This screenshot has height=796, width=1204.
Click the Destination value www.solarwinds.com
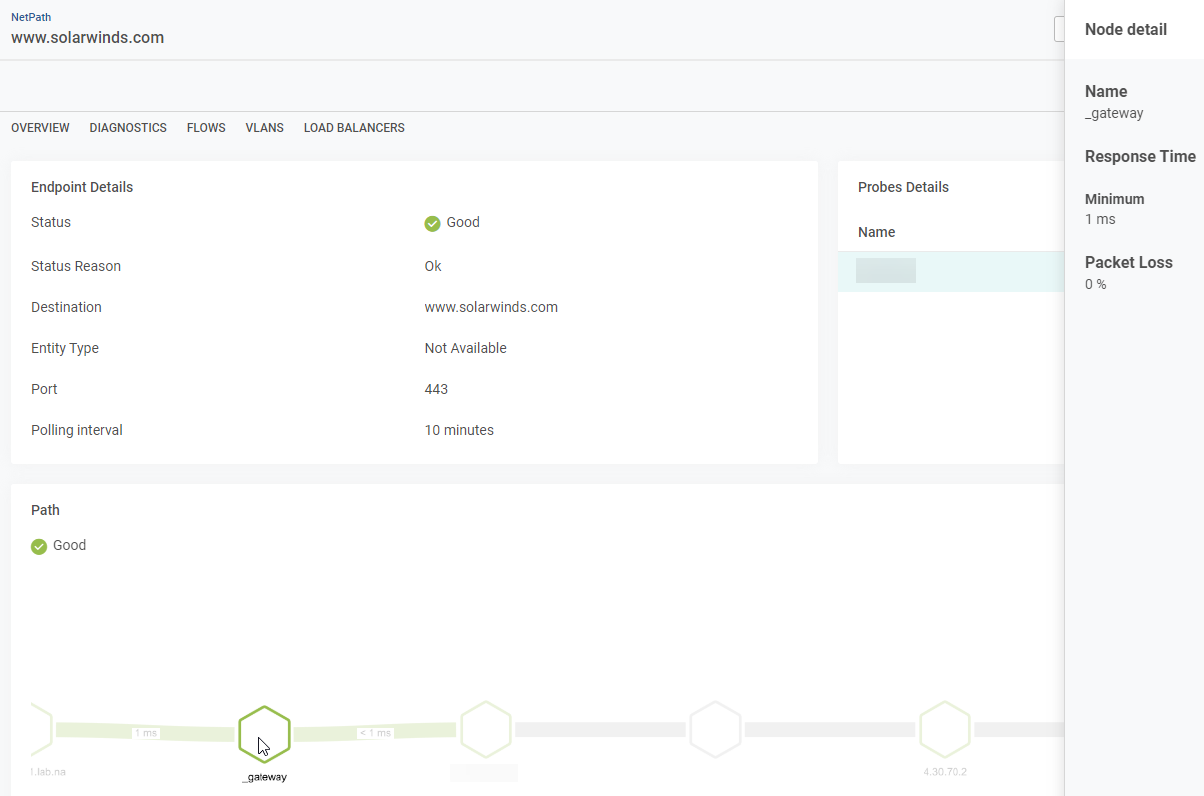[x=491, y=307]
